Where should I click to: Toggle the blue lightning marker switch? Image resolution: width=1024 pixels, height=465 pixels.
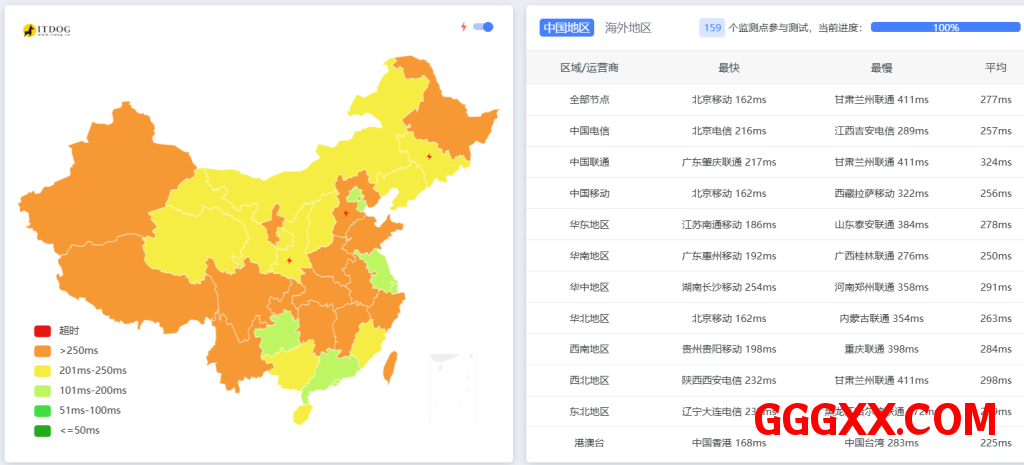tap(483, 27)
